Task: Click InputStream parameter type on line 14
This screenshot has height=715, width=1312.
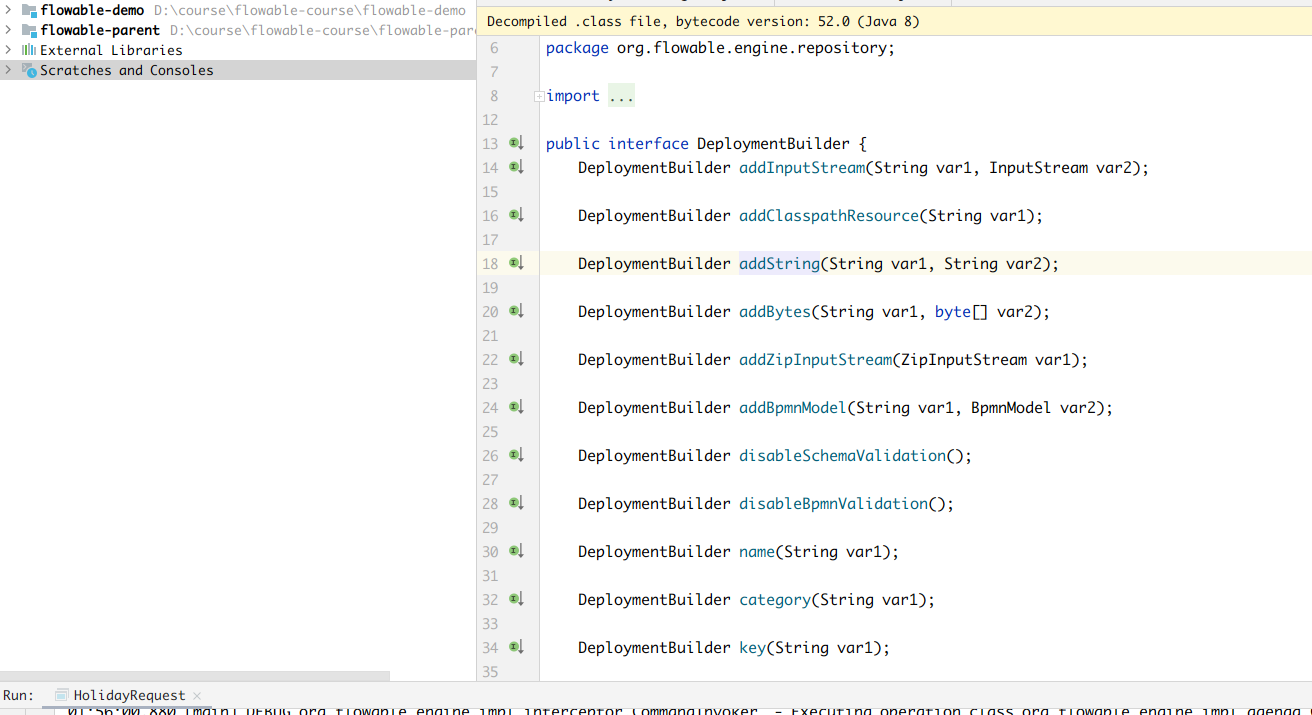Action: click(x=1038, y=168)
